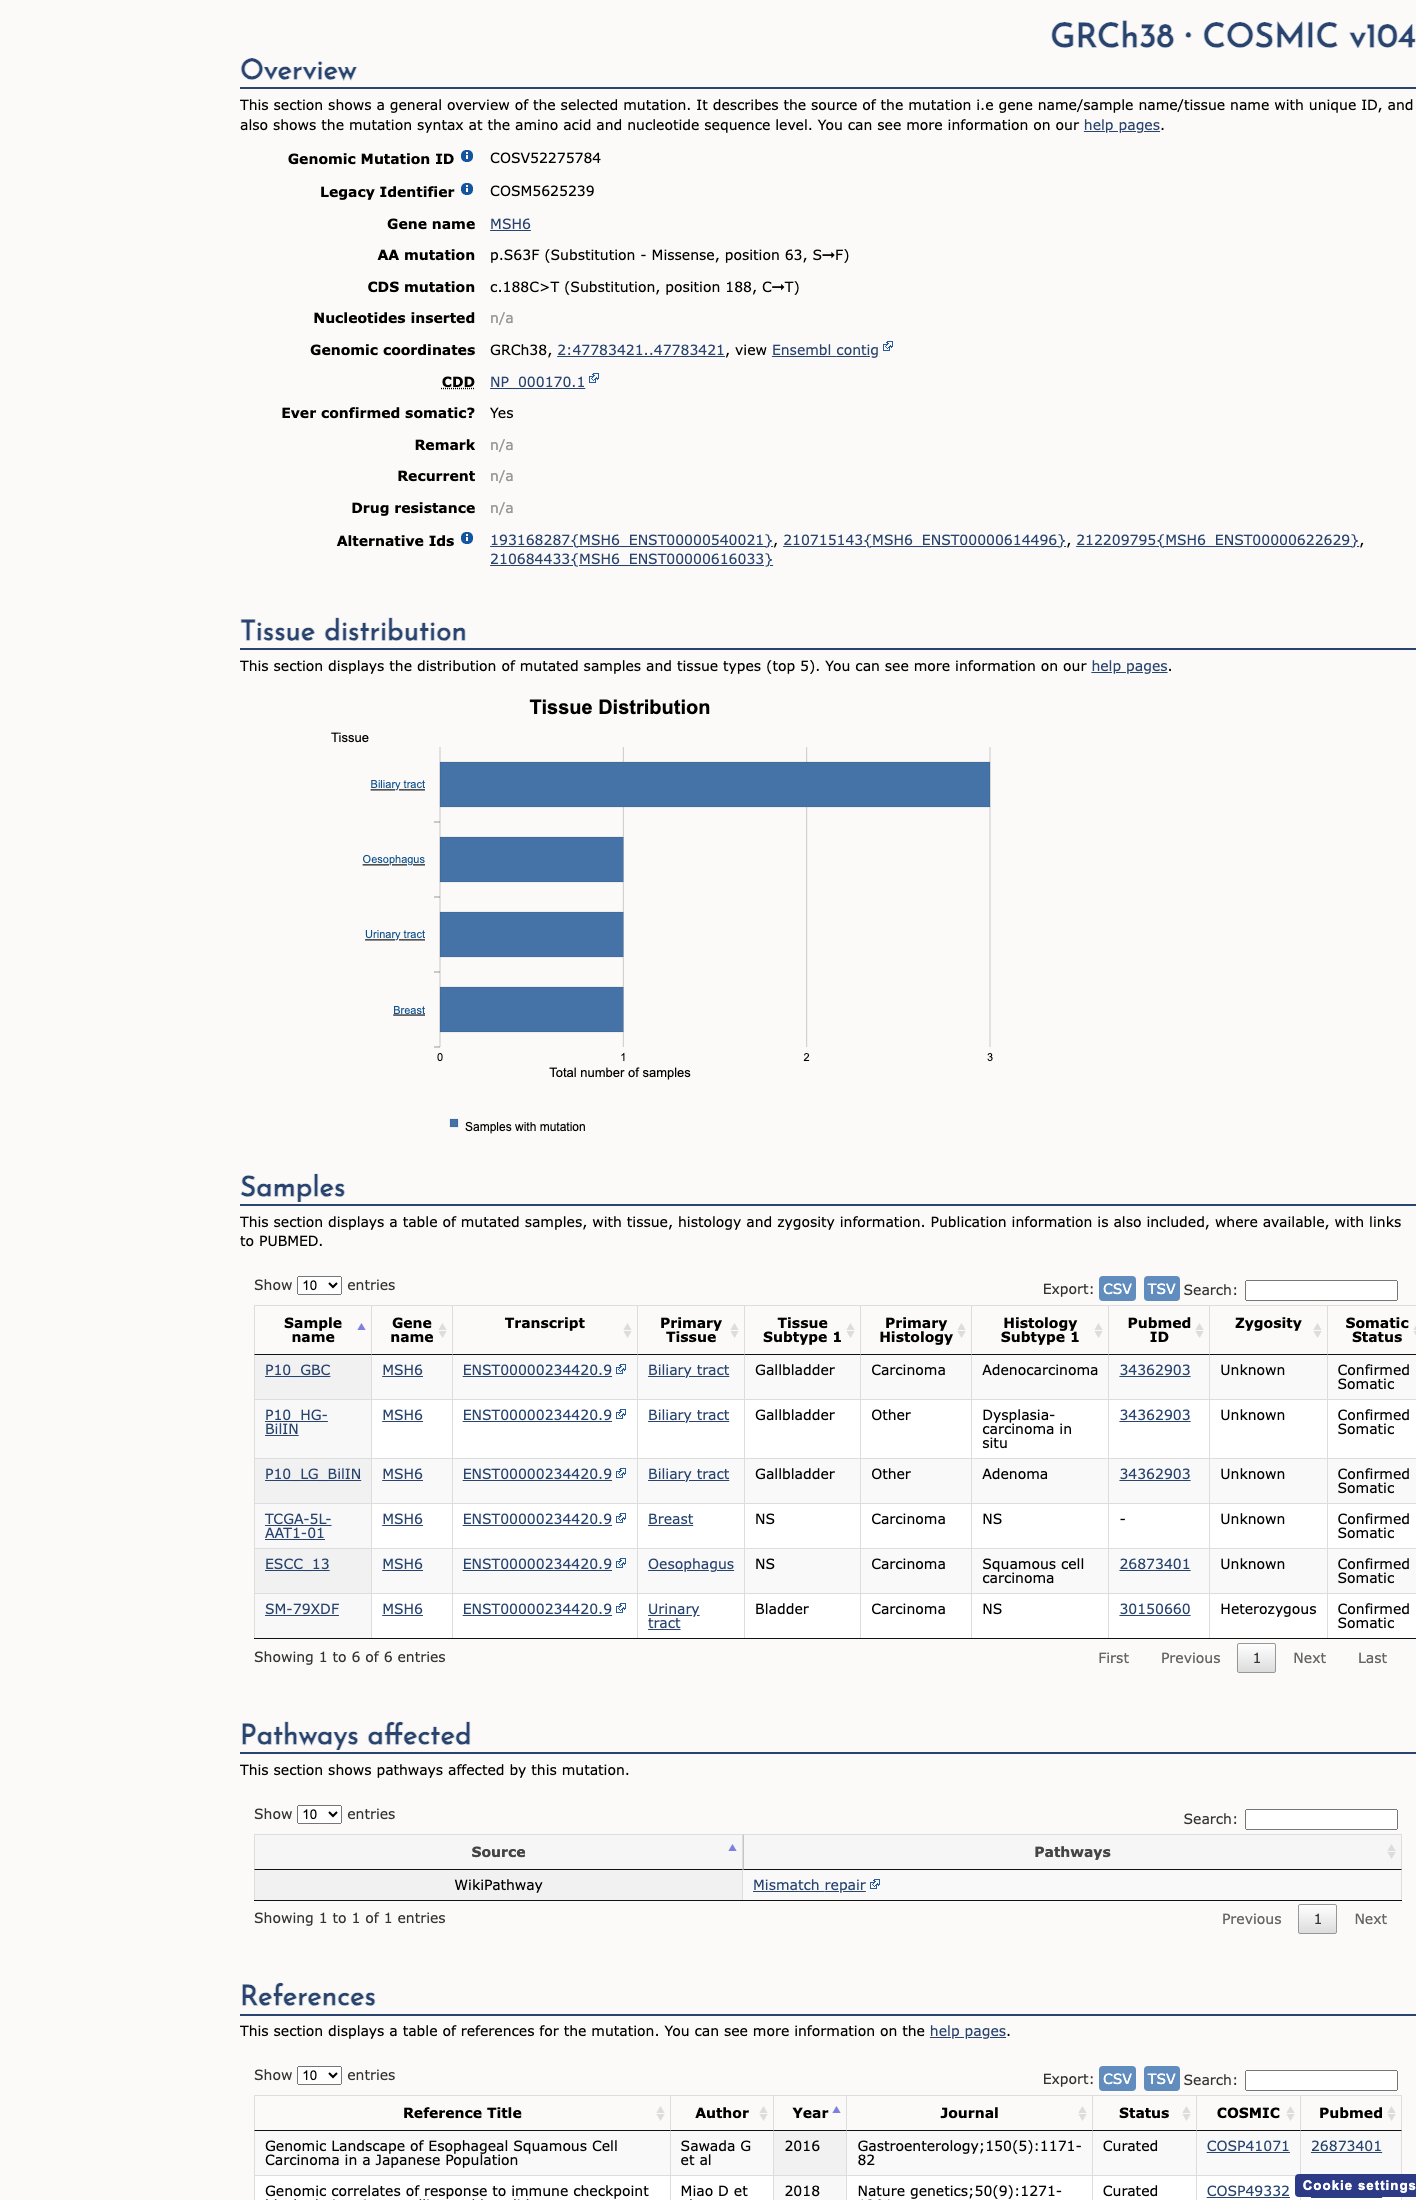Screen dimensions: 1416x2200
Task: Go to Previous page of Pathways table
Action: pos(1251,1919)
